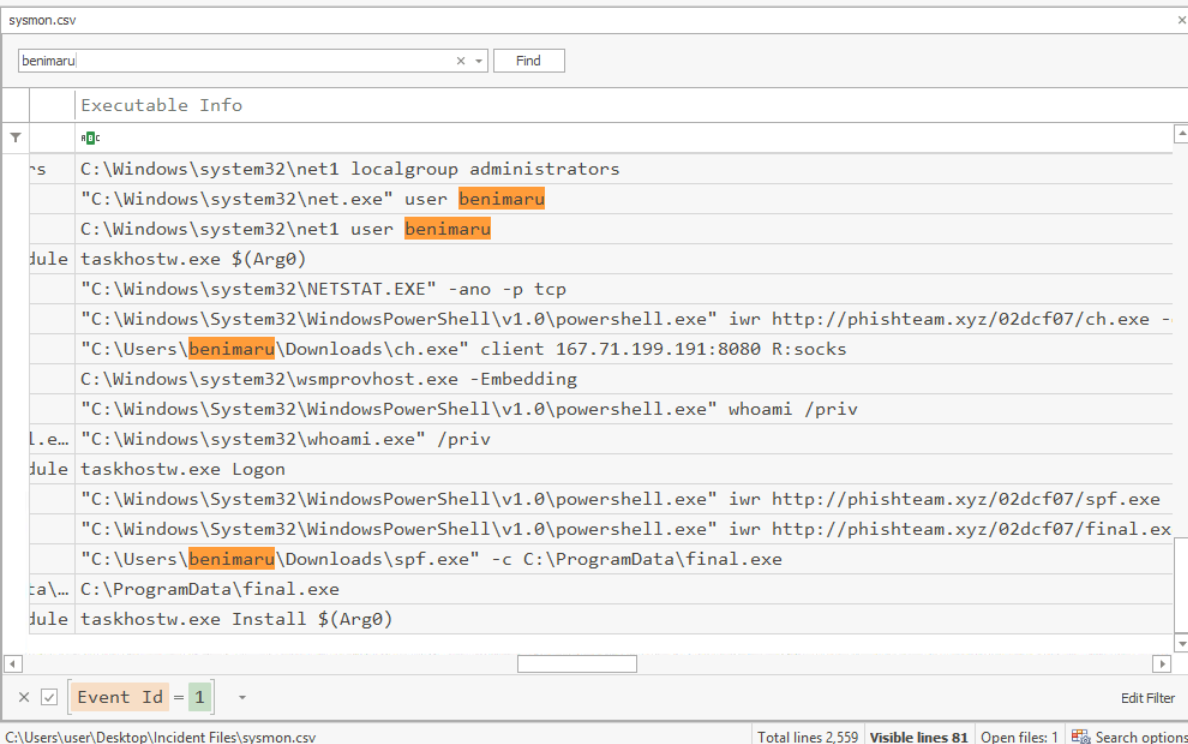
Task: Select the powershell iwr spf.exe row
Action: pos(624,499)
